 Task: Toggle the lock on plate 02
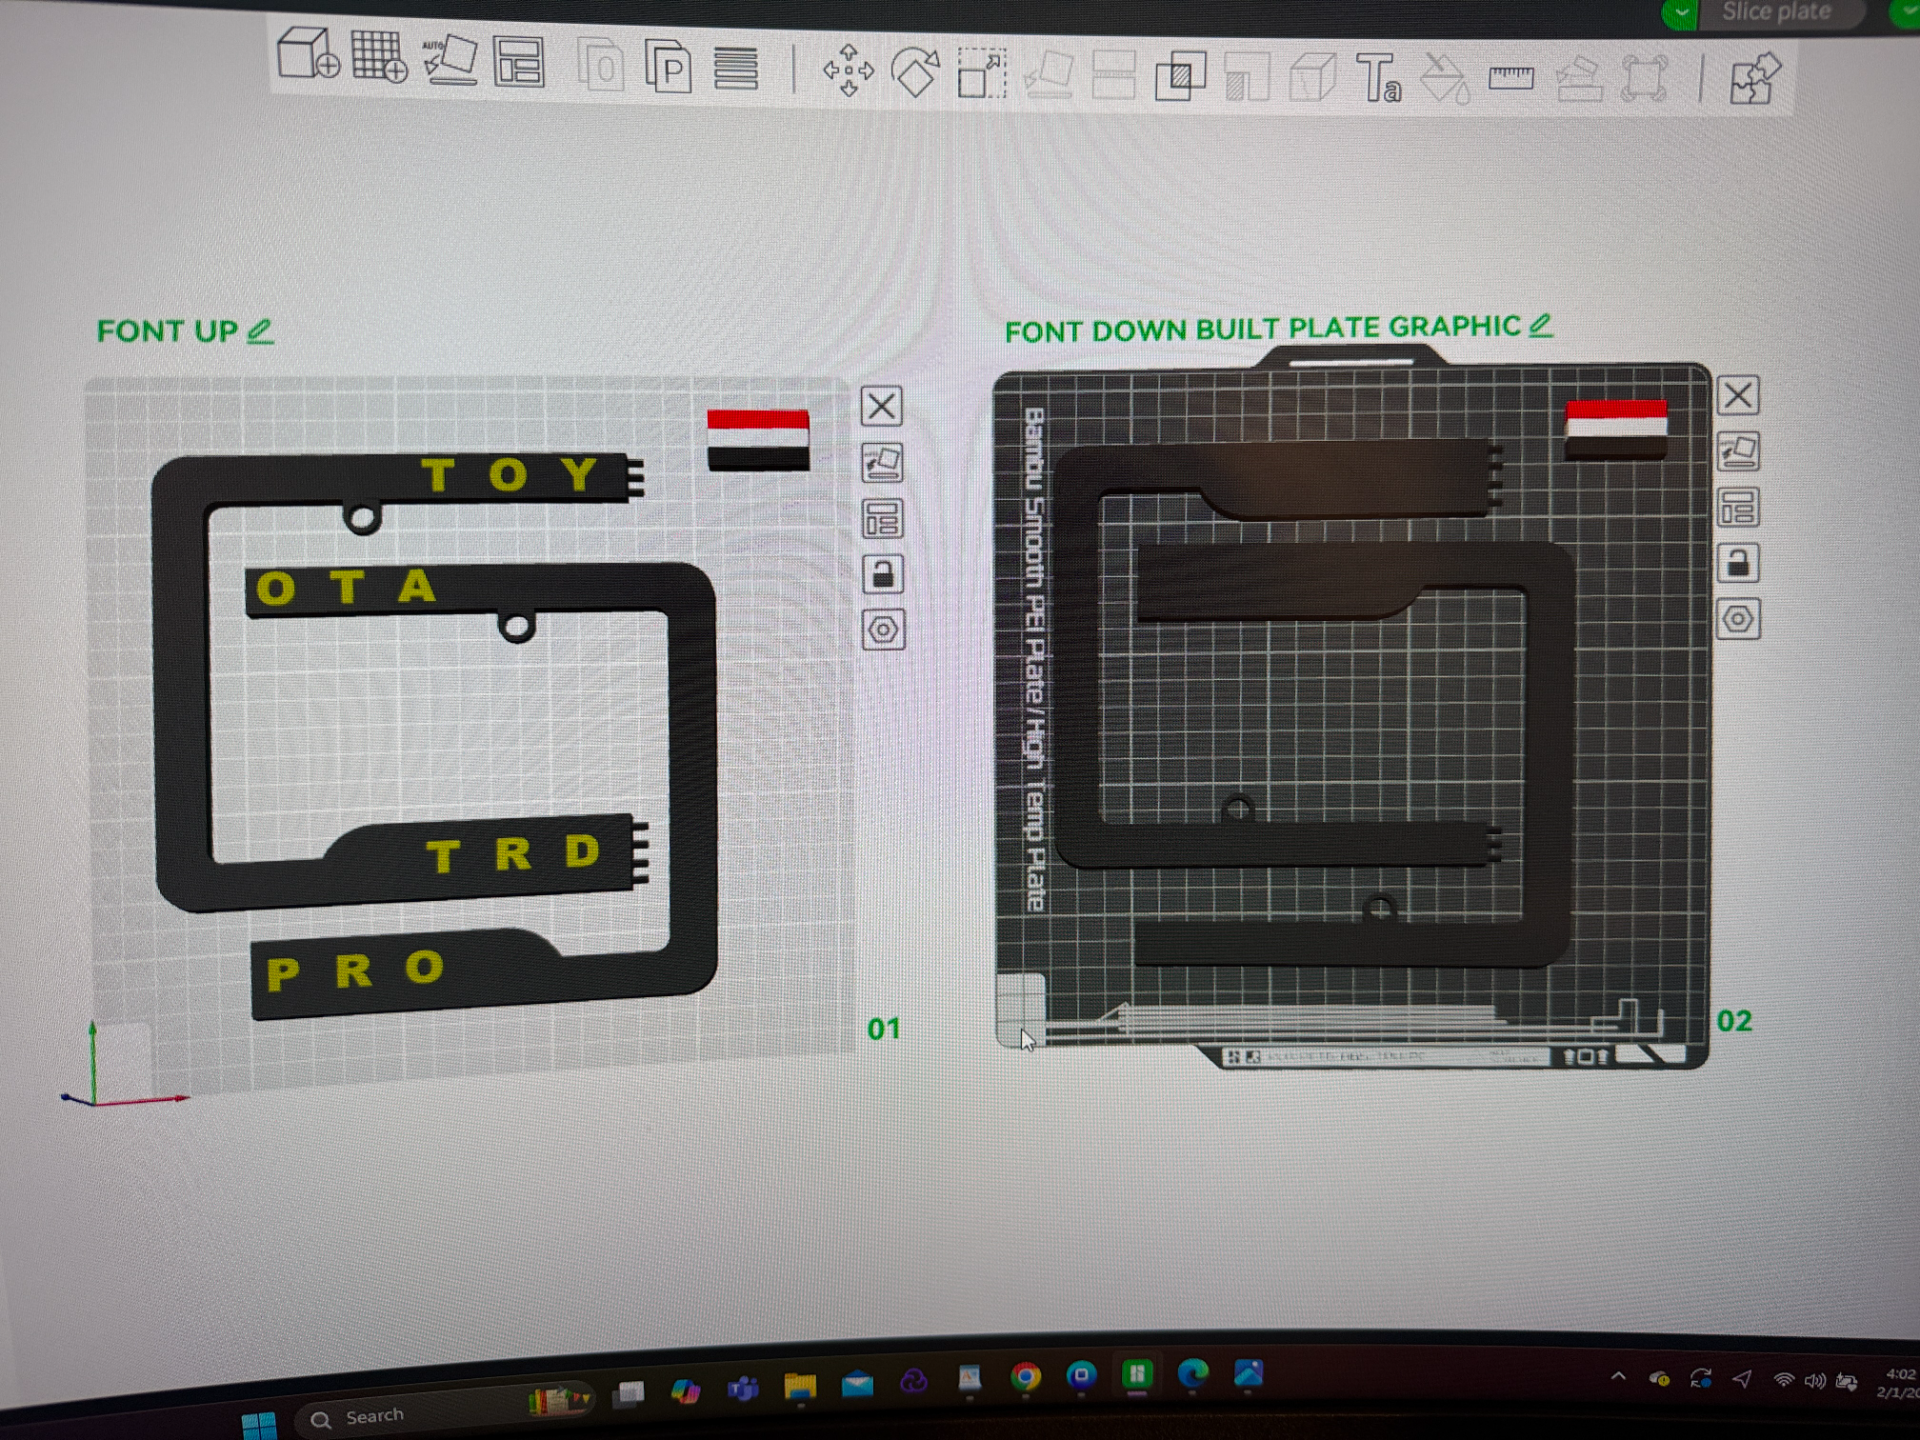(1738, 564)
